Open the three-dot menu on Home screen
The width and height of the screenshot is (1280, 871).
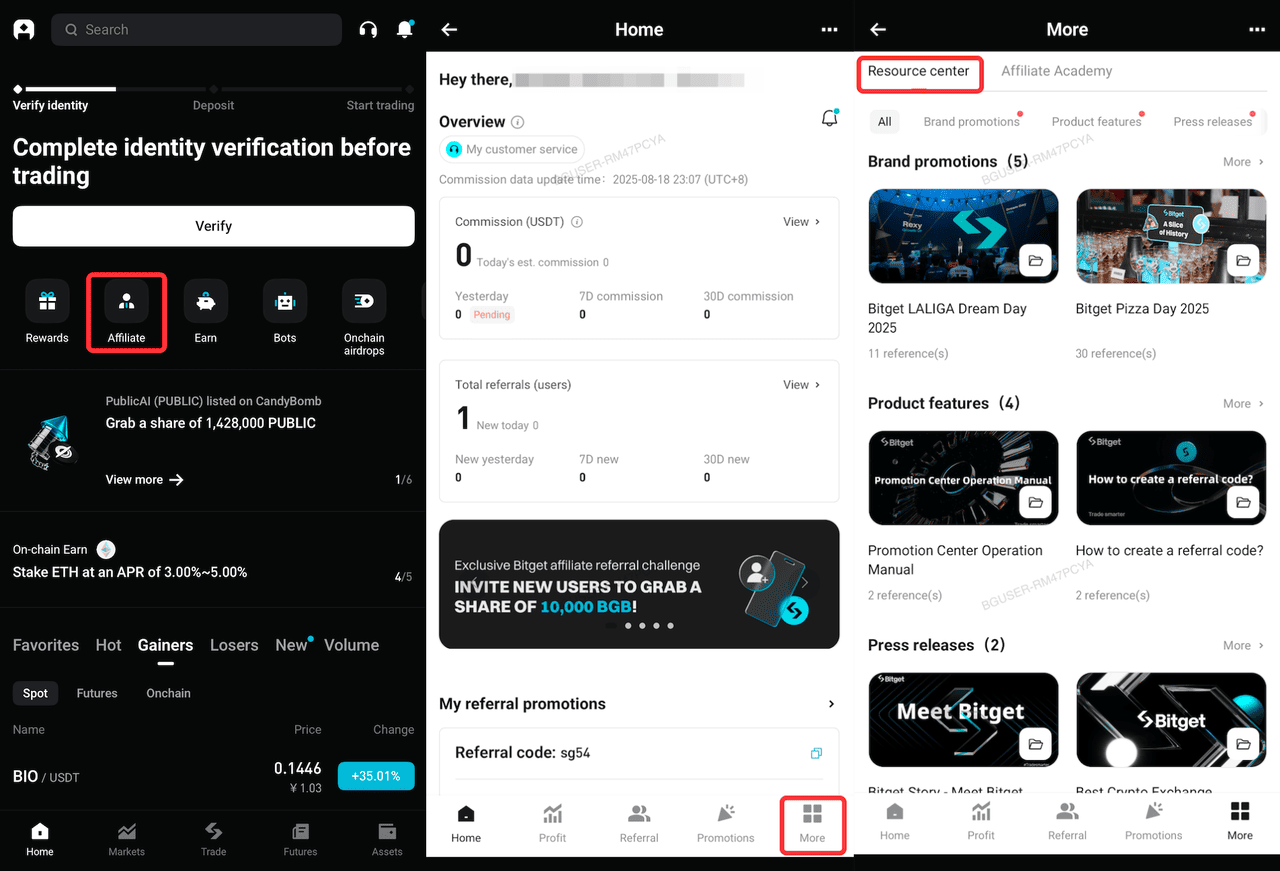[x=829, y=30]
